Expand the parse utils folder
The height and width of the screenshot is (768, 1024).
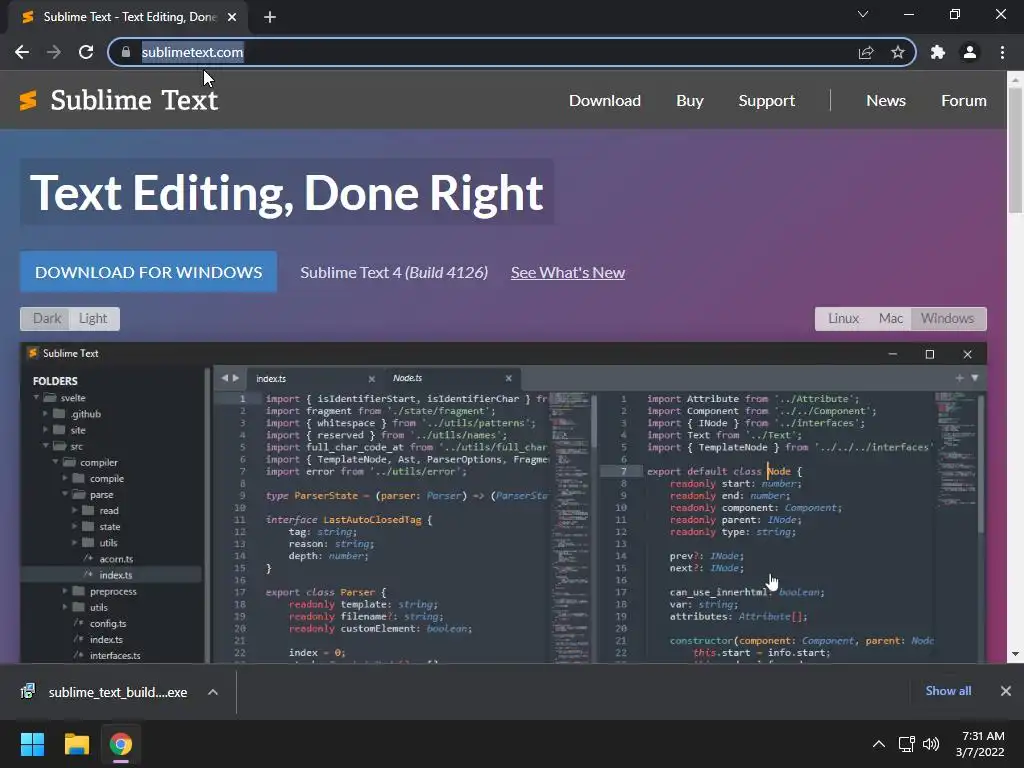pyautogui.click(x=74, y=543)
